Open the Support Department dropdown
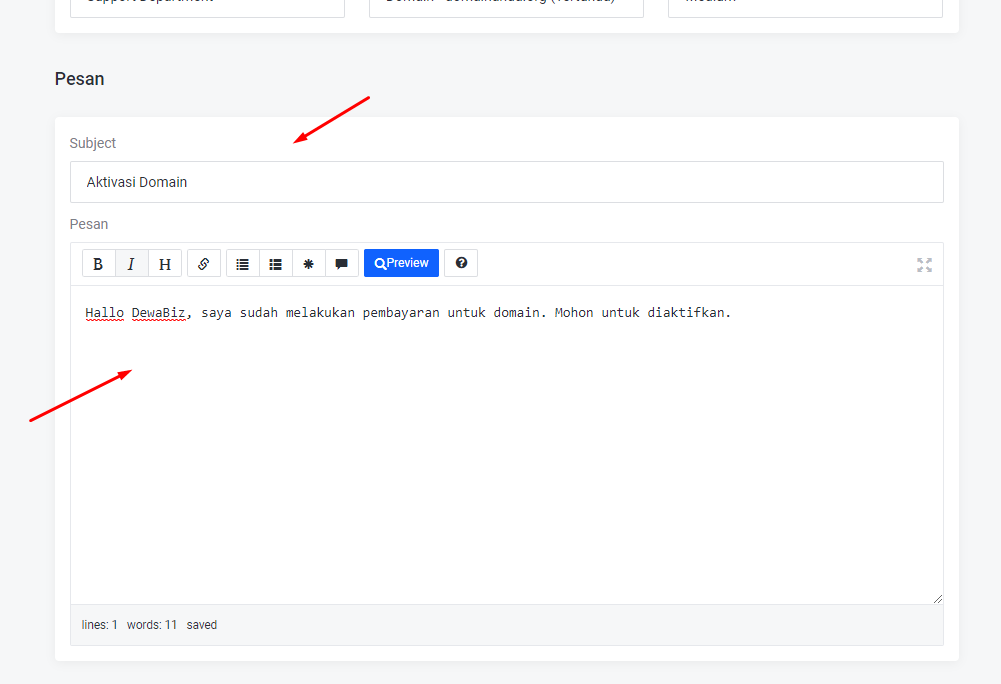This screenshot has width=1001, height=684. [x=207, y=5]
